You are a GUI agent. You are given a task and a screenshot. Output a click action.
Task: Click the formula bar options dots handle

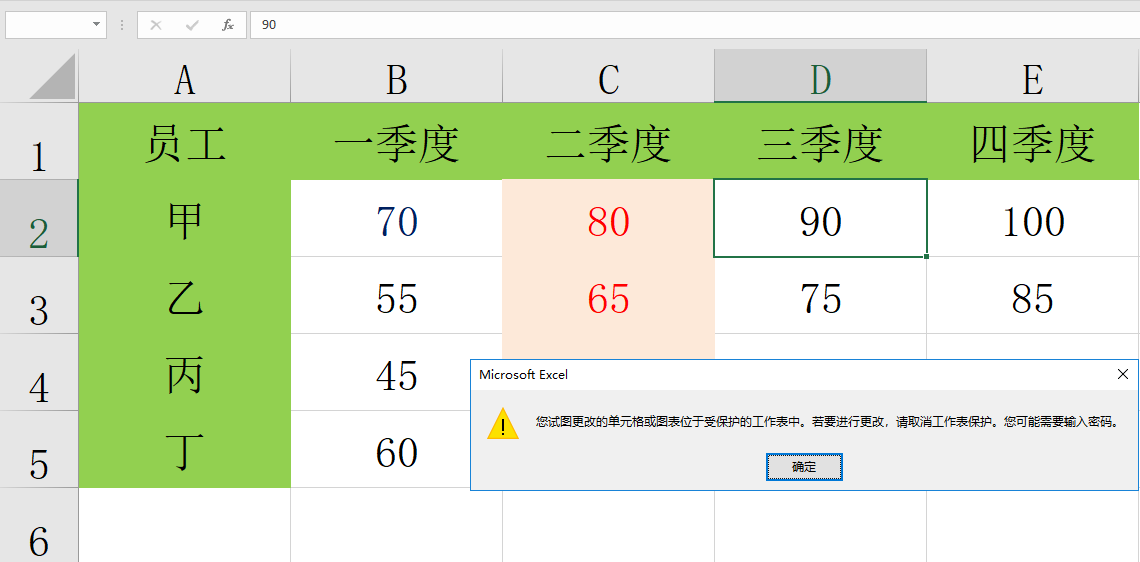coord(121,25)
